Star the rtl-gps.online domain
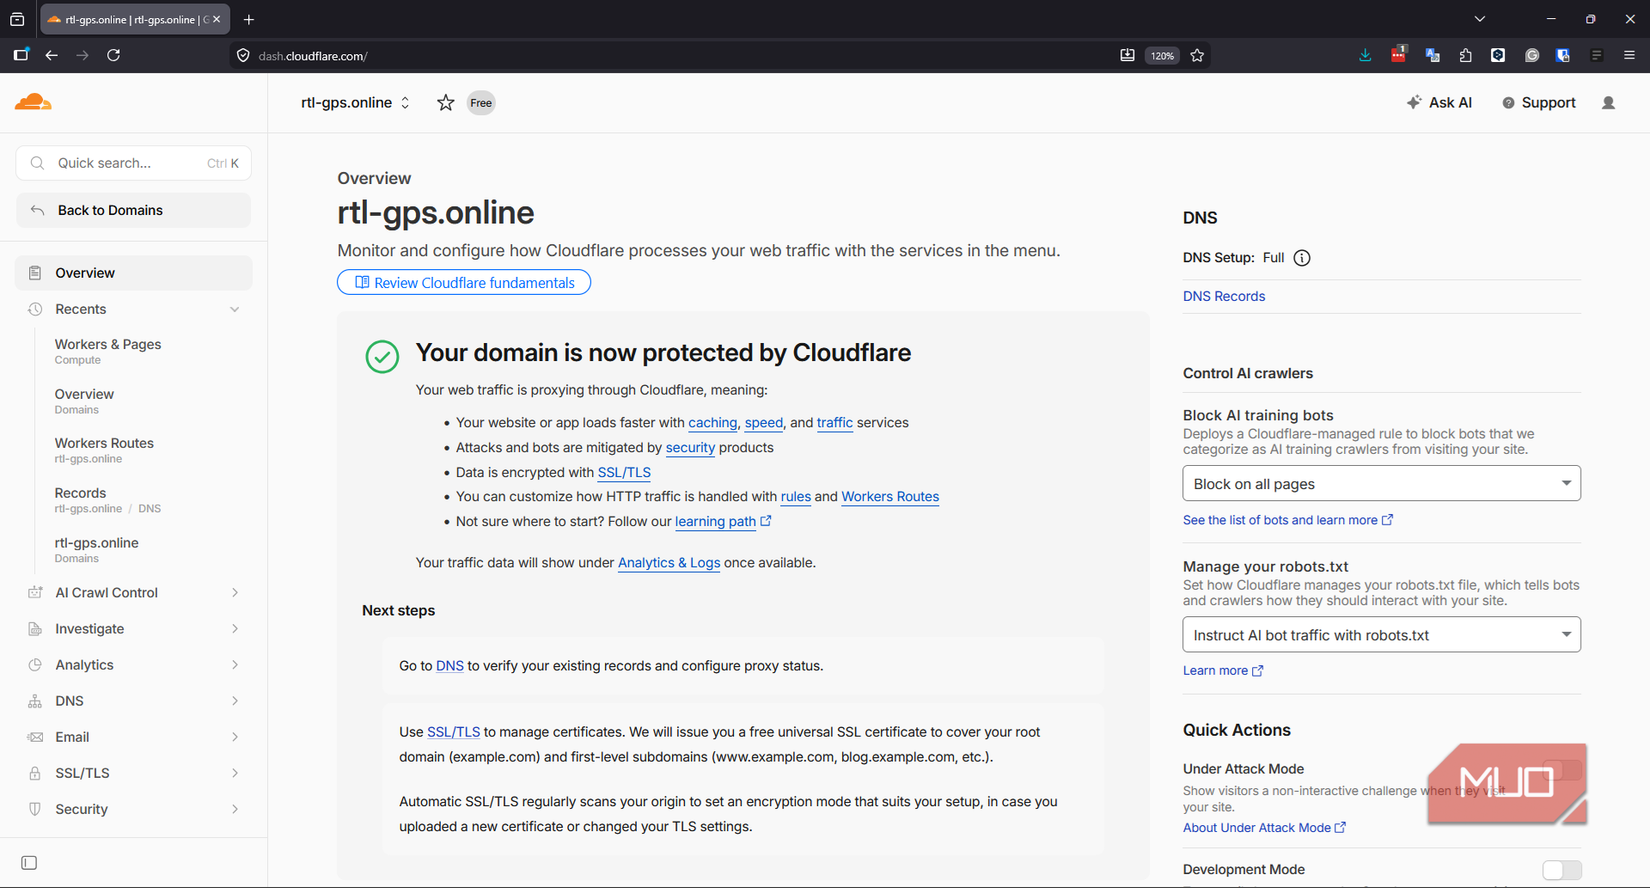This screenshot has width=1650, height=888. 446,103
